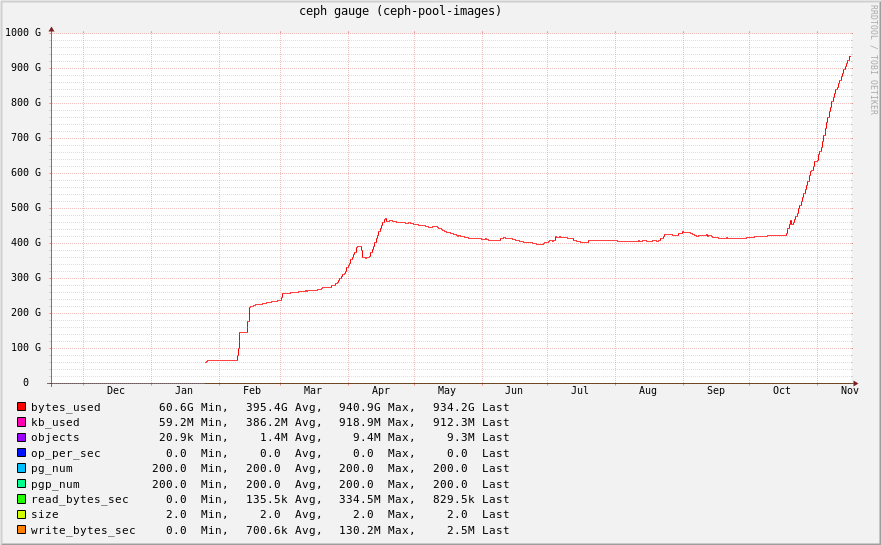Click the Nov label on the time axis
881x545 pixels.
849,390
